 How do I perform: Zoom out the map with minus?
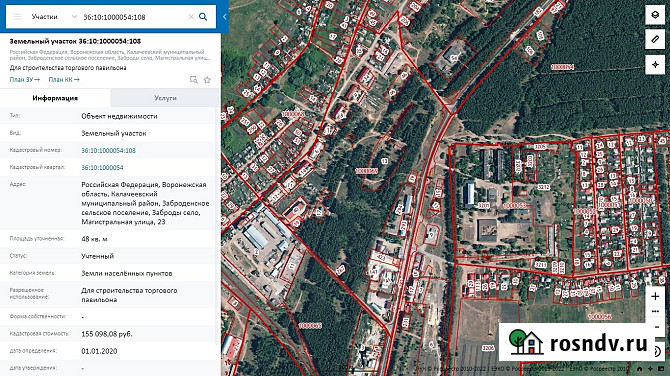(x=657, y=327)
